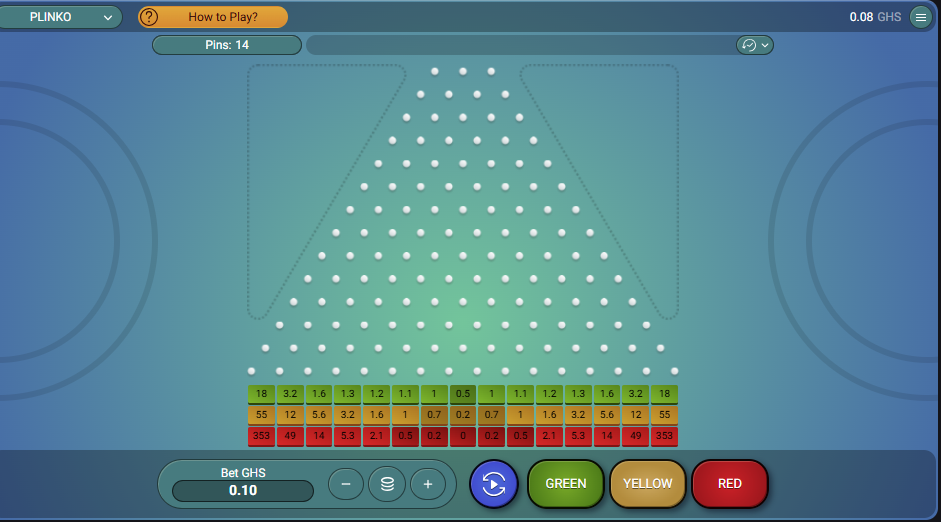Click the plus icon to increase bet
Viewport: 941px width, 522px height.
[x=428, y=484]
